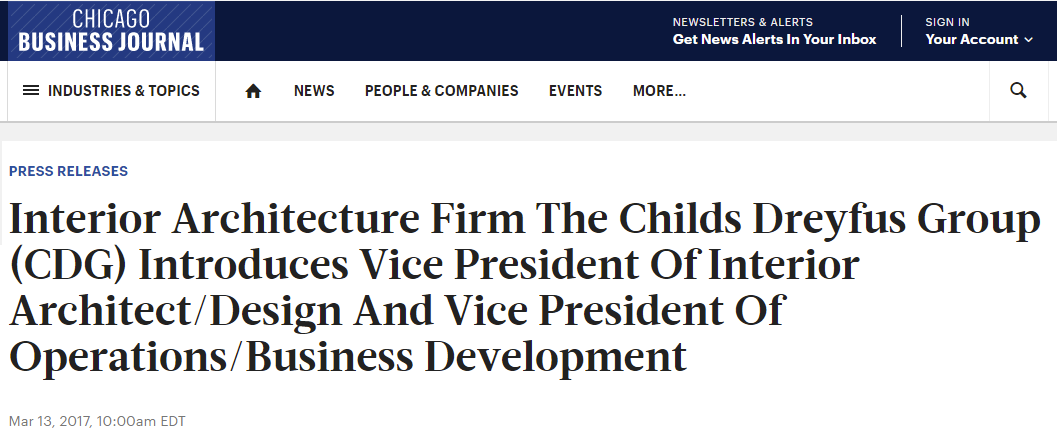1057x447 pixels.
Task: Click the word CHICAGO in the logo
Action: pyautogui.click(x=111, y=18)
